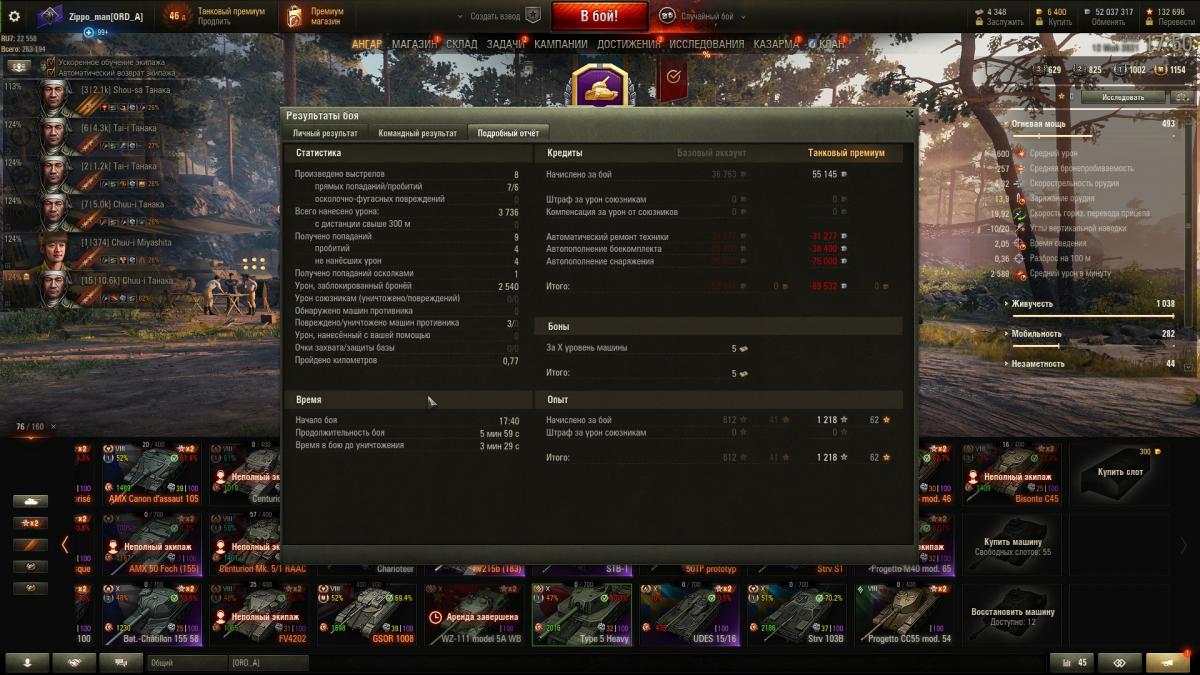Select the Progetto CC55 mod. 54 card
The height and width of the screenshot is (675, 1200).
[x=904, y=615]
